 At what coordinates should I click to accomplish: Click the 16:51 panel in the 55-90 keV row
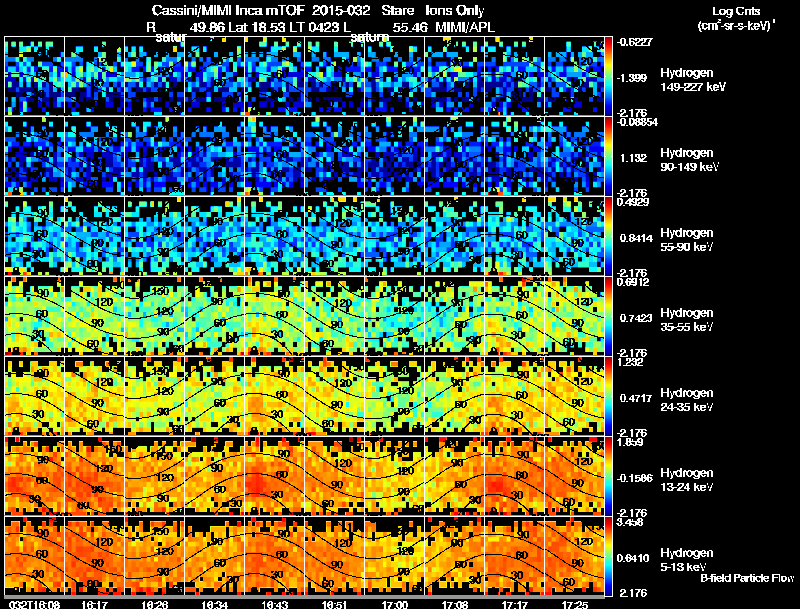[335, 236]
